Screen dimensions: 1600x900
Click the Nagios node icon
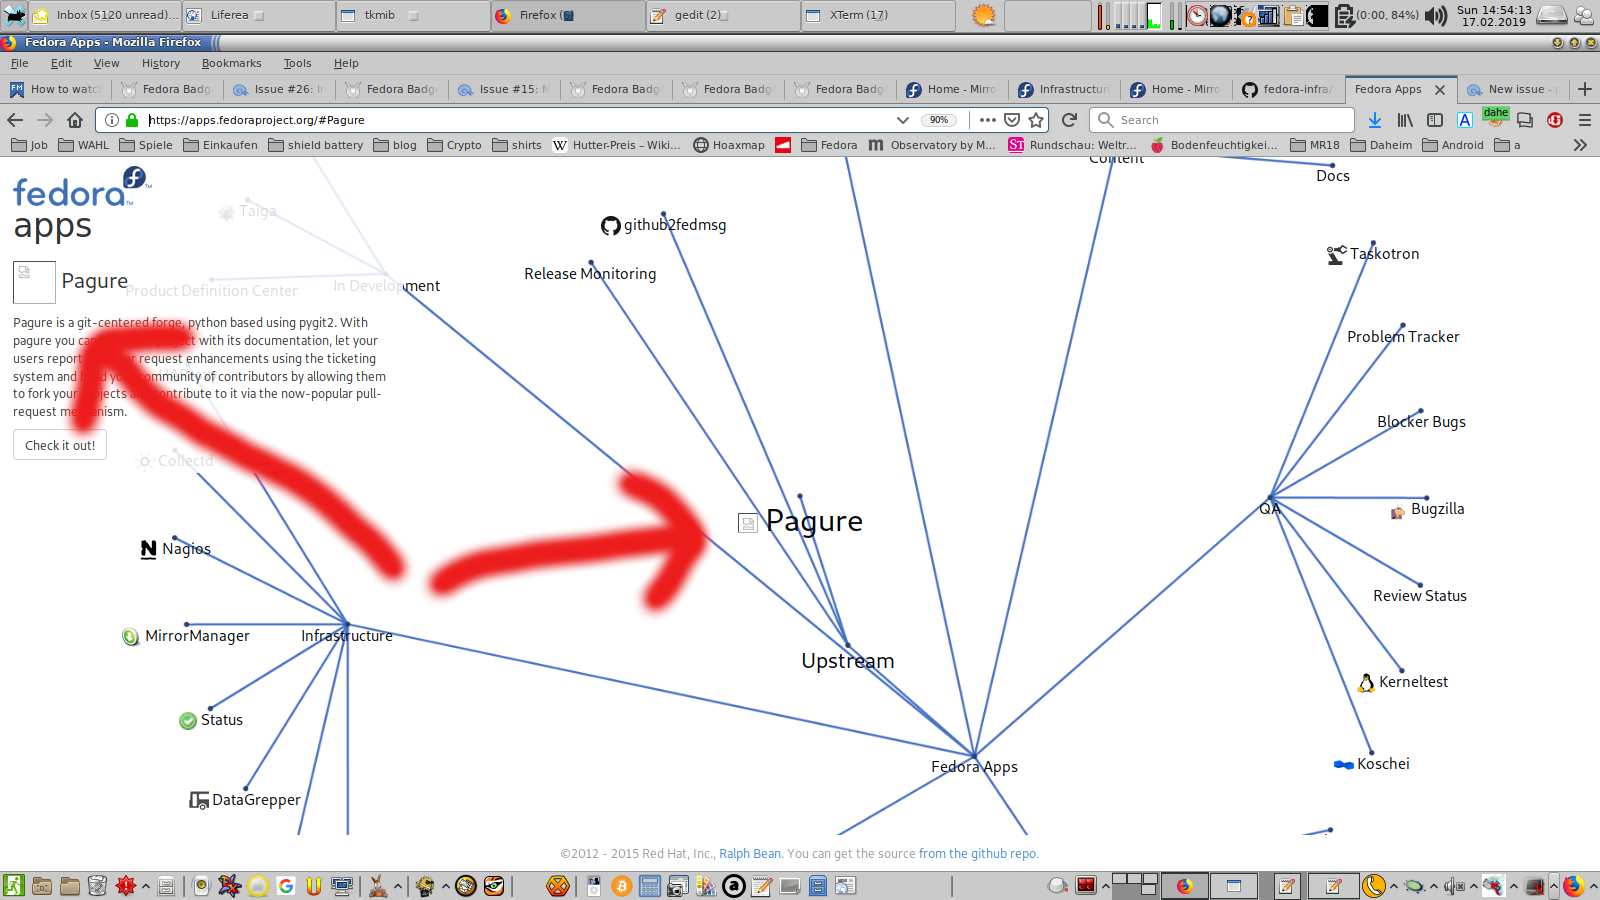click(x=149, y=549)
